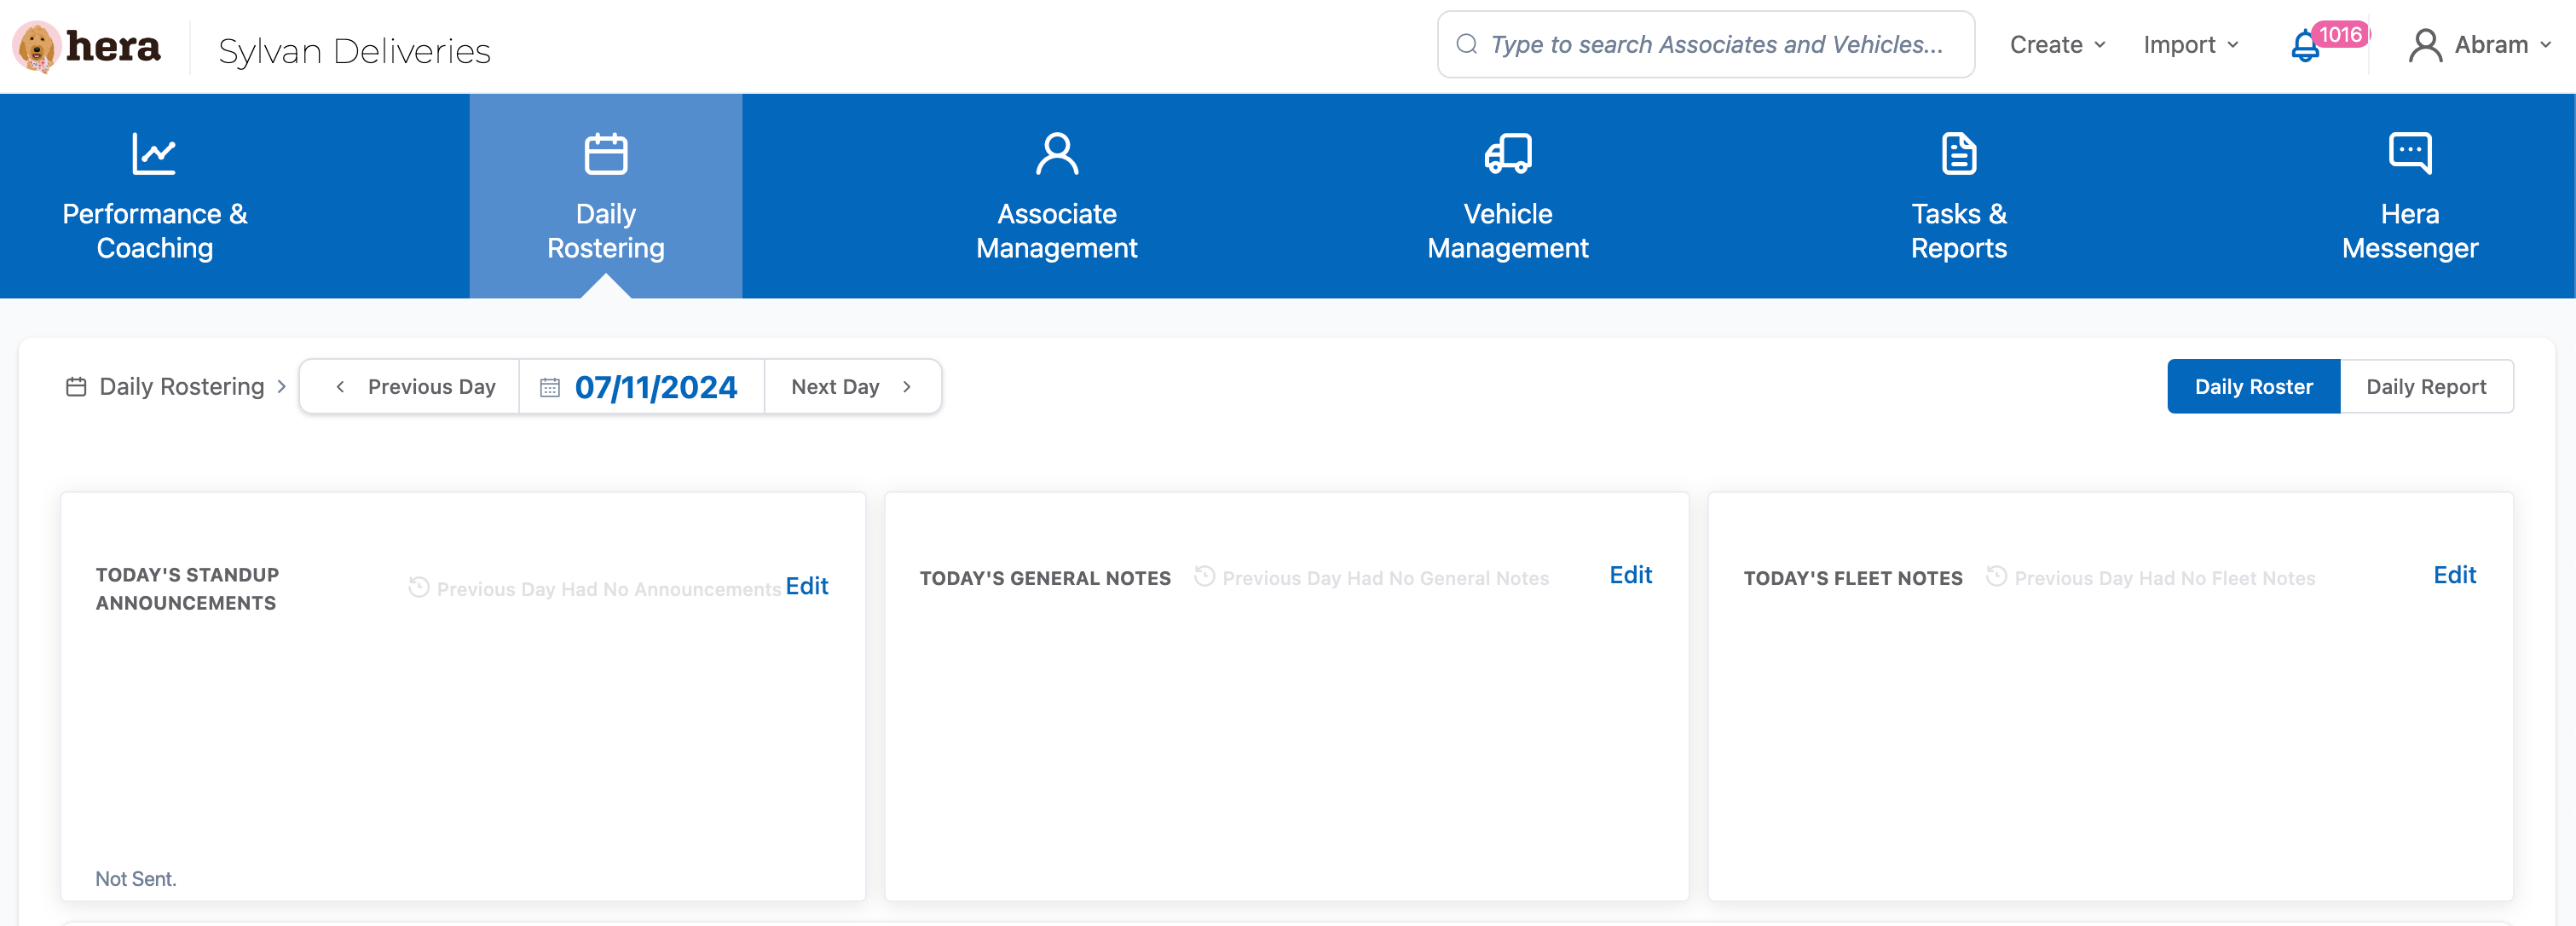Open the notifications bell icon
Screen dimensions: 2576x926
coord(2304,46)
